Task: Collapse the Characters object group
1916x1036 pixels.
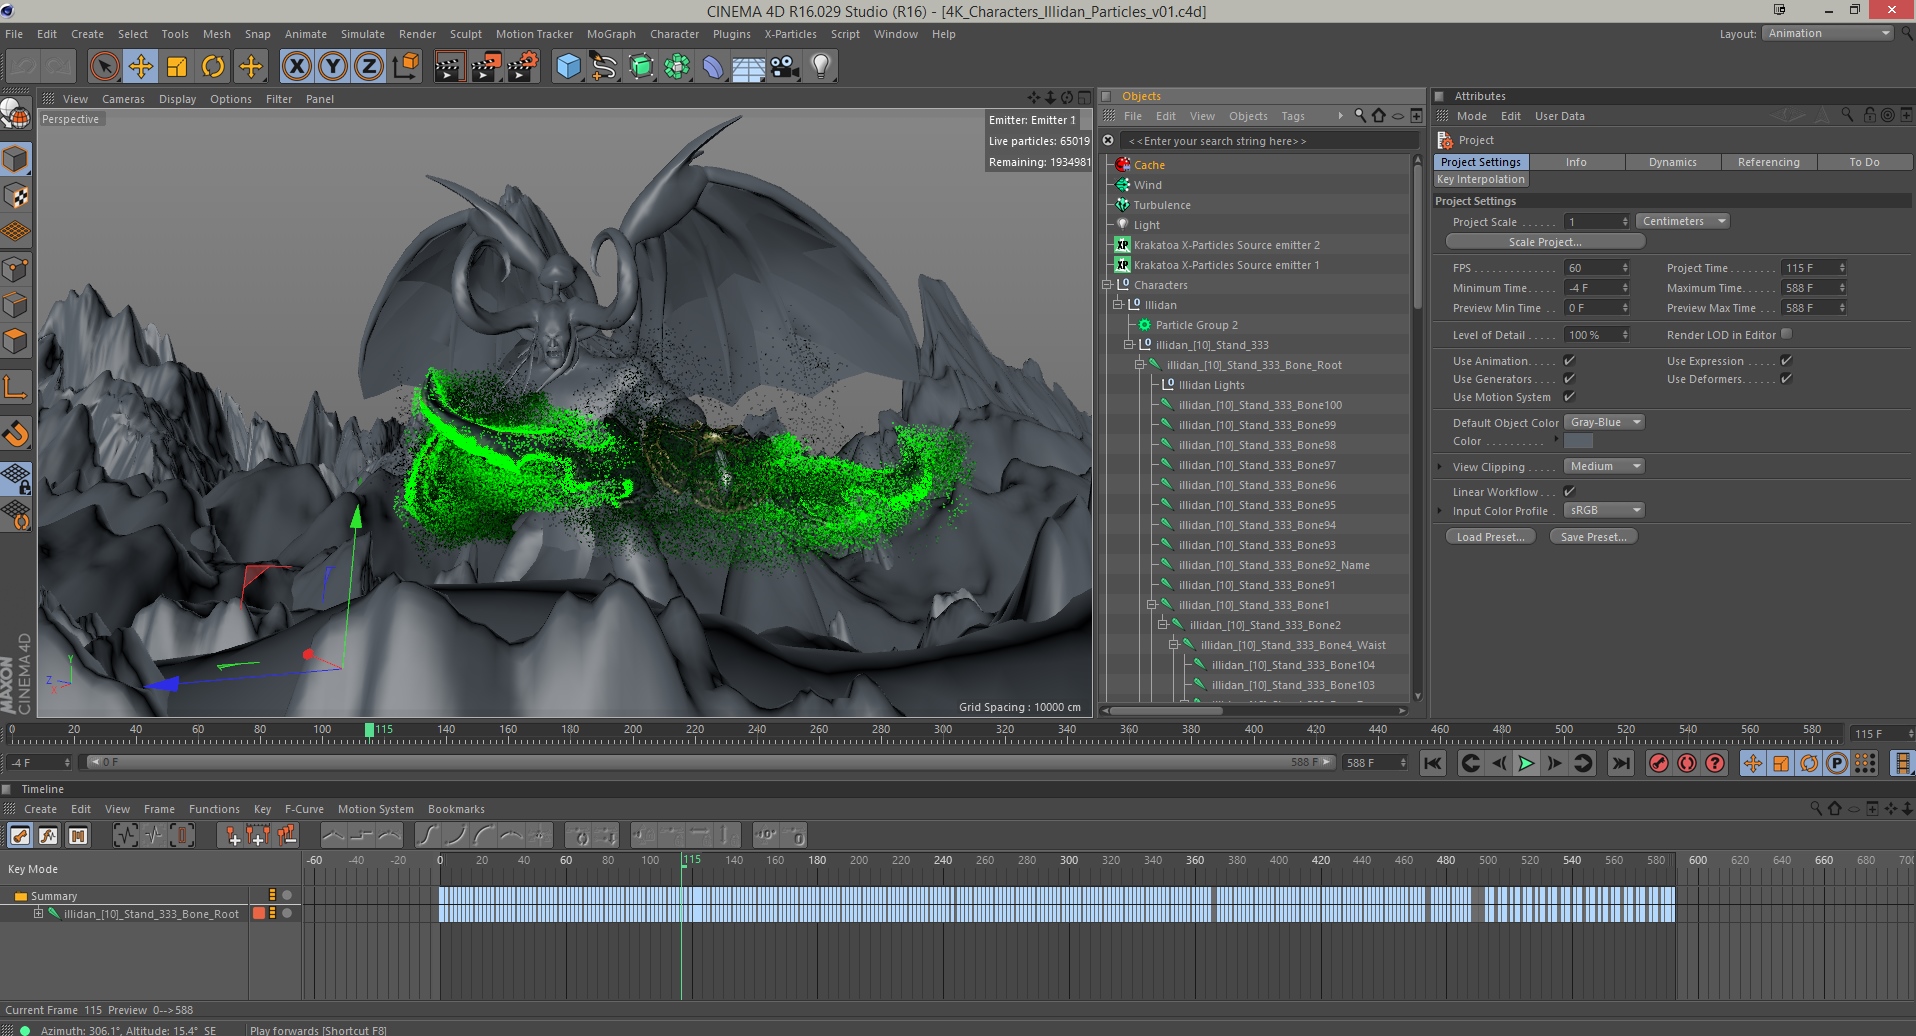Action: pyautogui.click(x=1107, y=285)
